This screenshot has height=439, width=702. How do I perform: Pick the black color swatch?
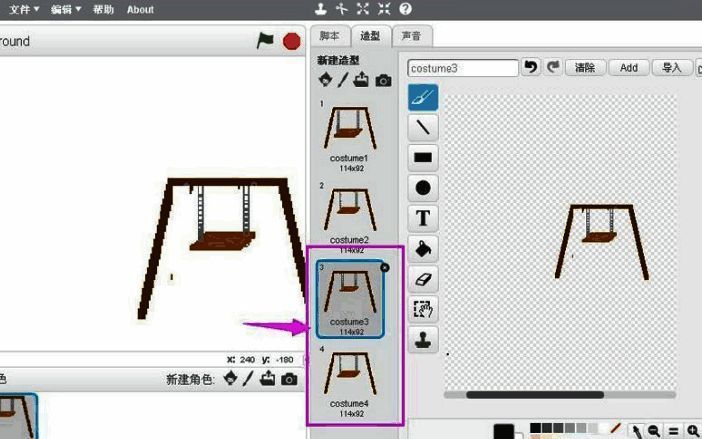pos(505,431)
